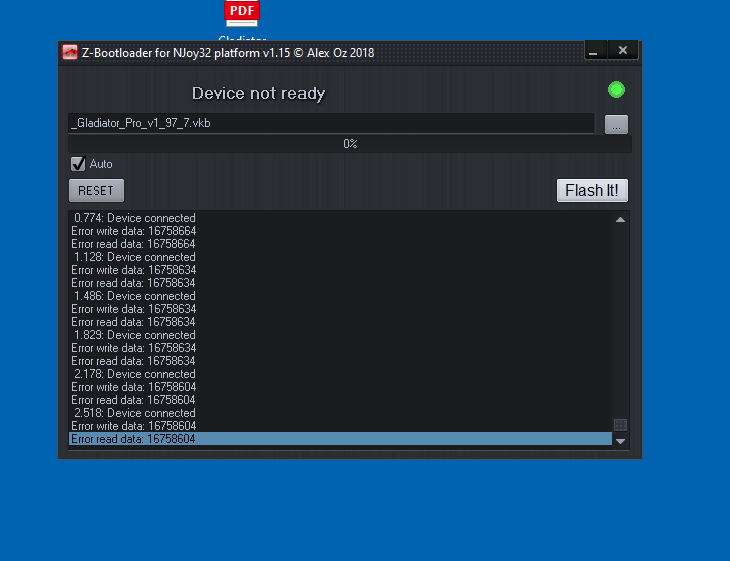Click the 0% progress bar
The image size is (730, 561).
click(350, 144)
